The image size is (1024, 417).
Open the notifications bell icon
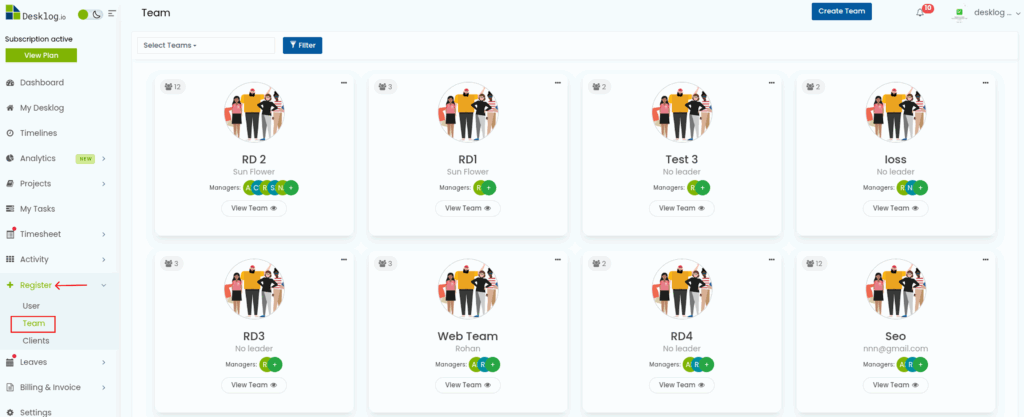pyautogui.click(x=920, y=13)
